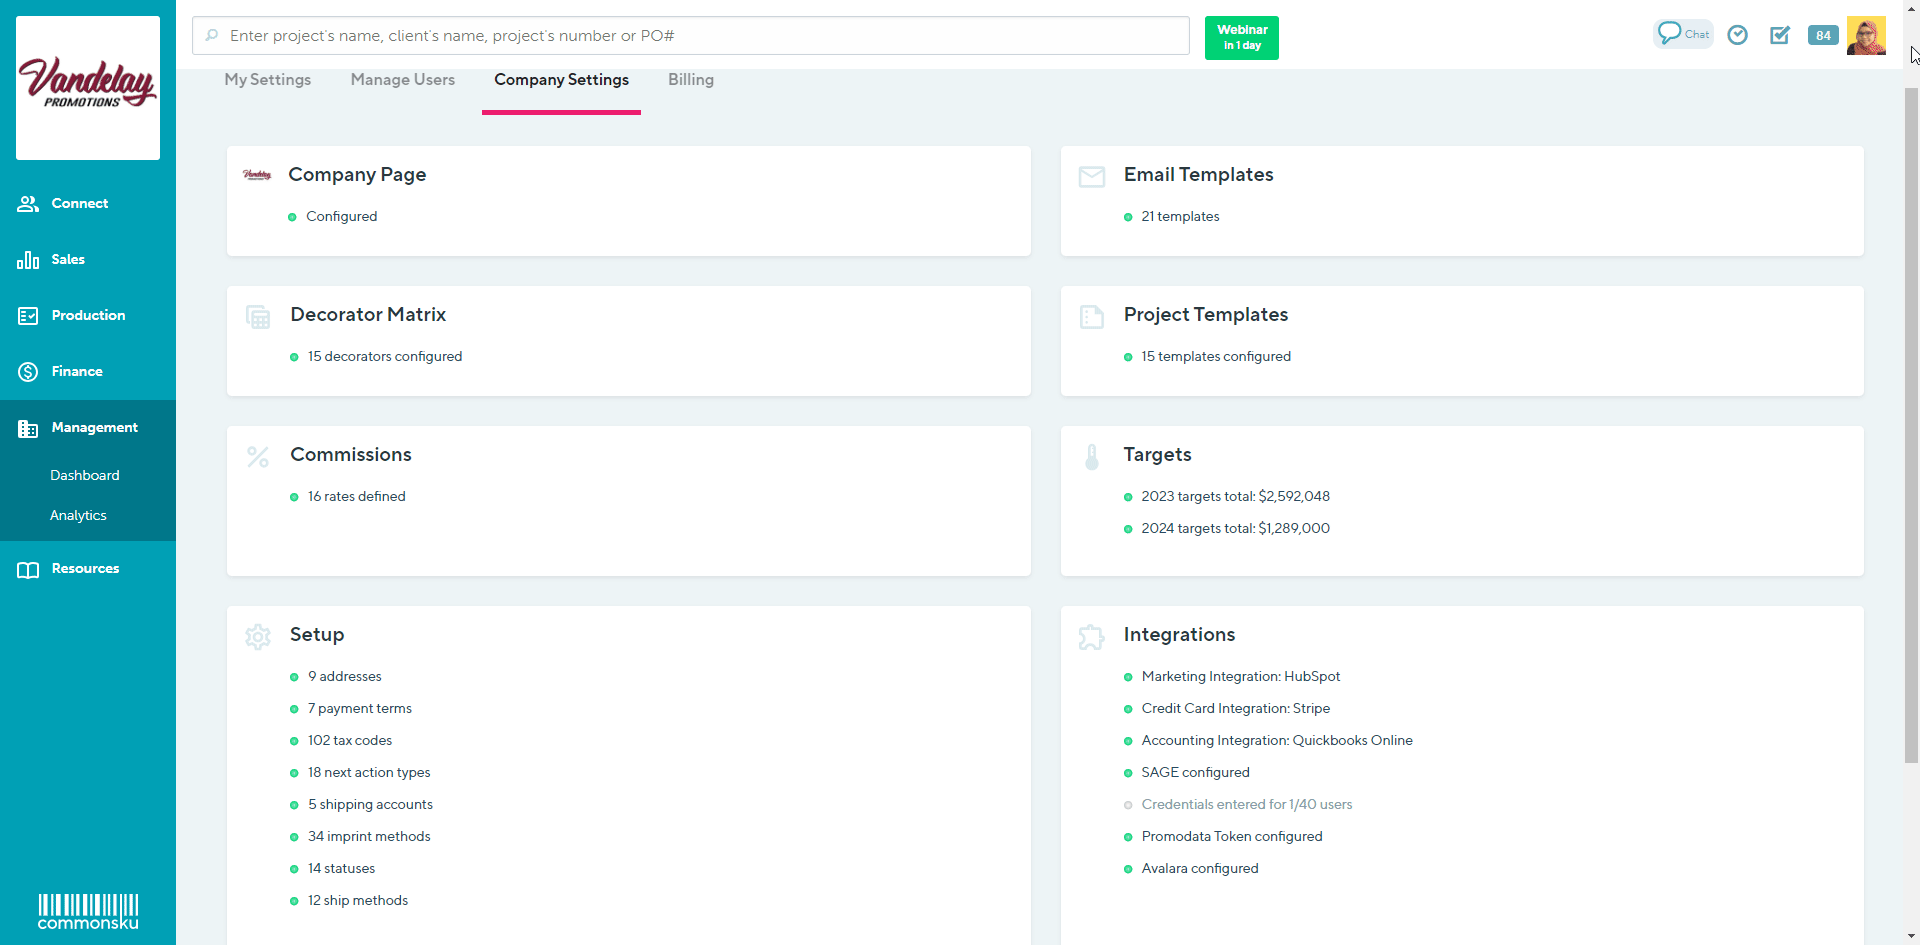Expand the Finance sidebar menu
This screenshot has height=945, width=1920.
coord(77,371)
